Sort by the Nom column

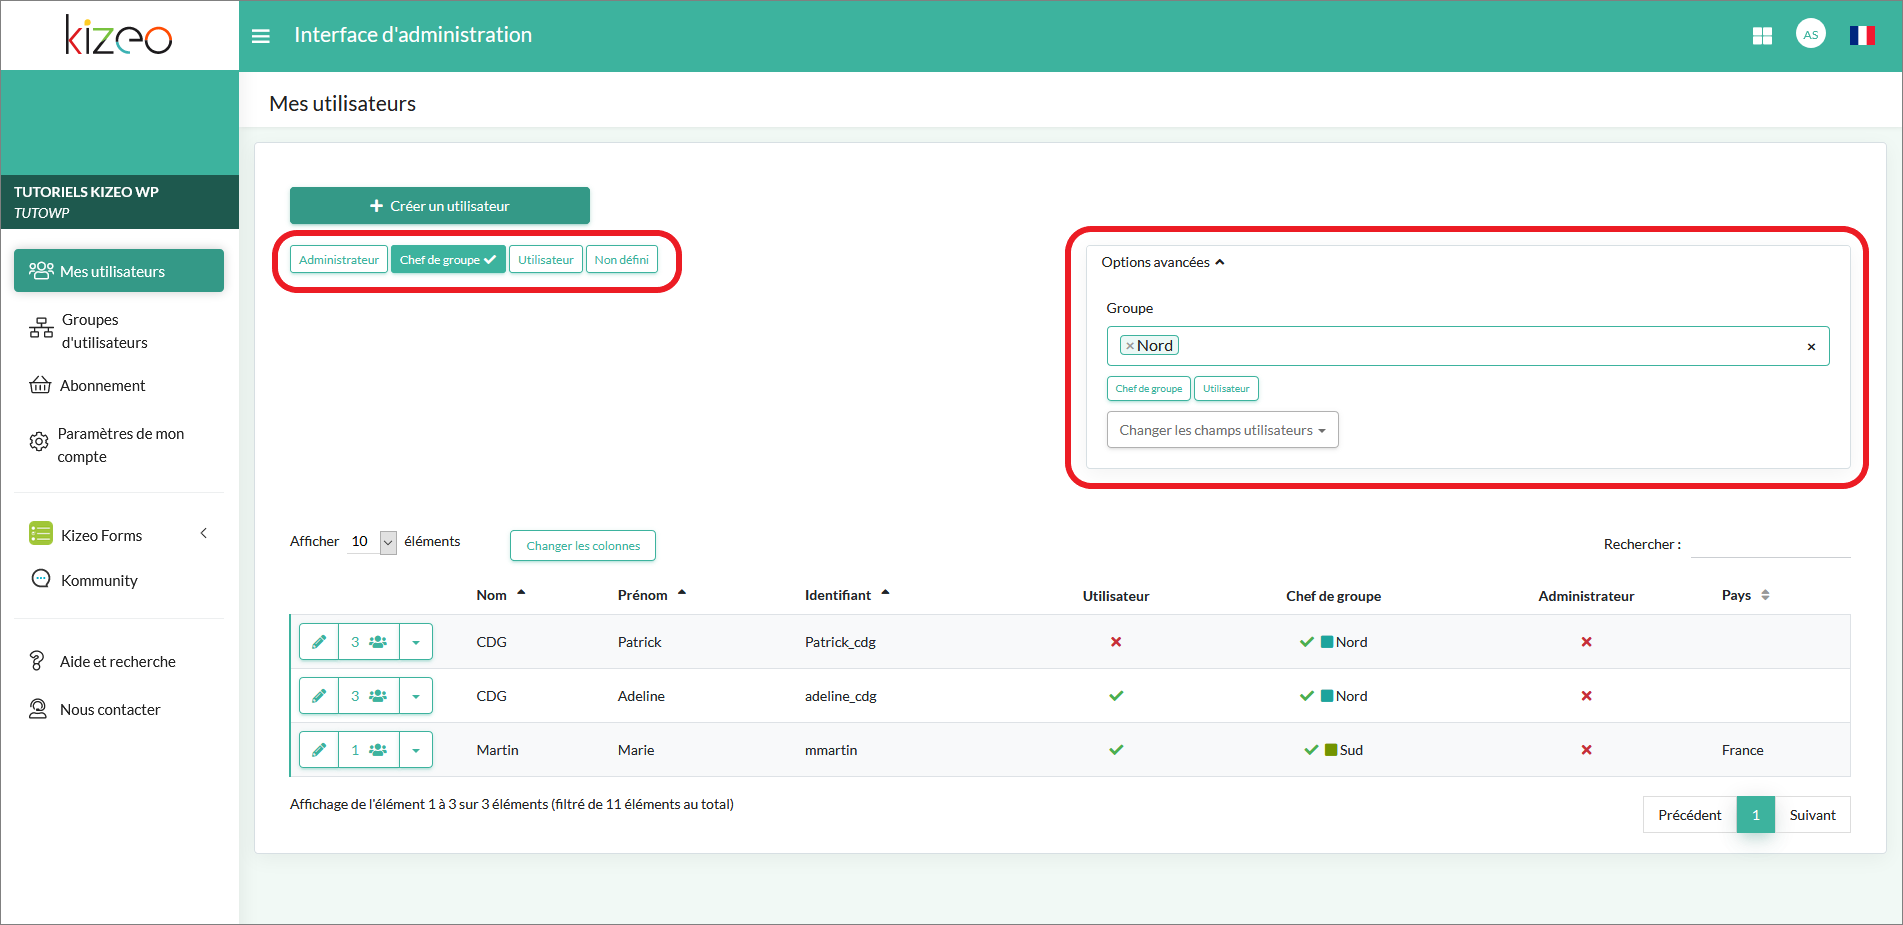501,595
